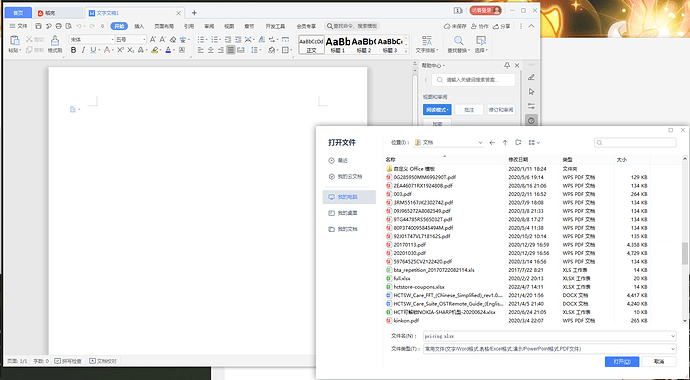Open the Find and Replace tool

tap(459, 44)
